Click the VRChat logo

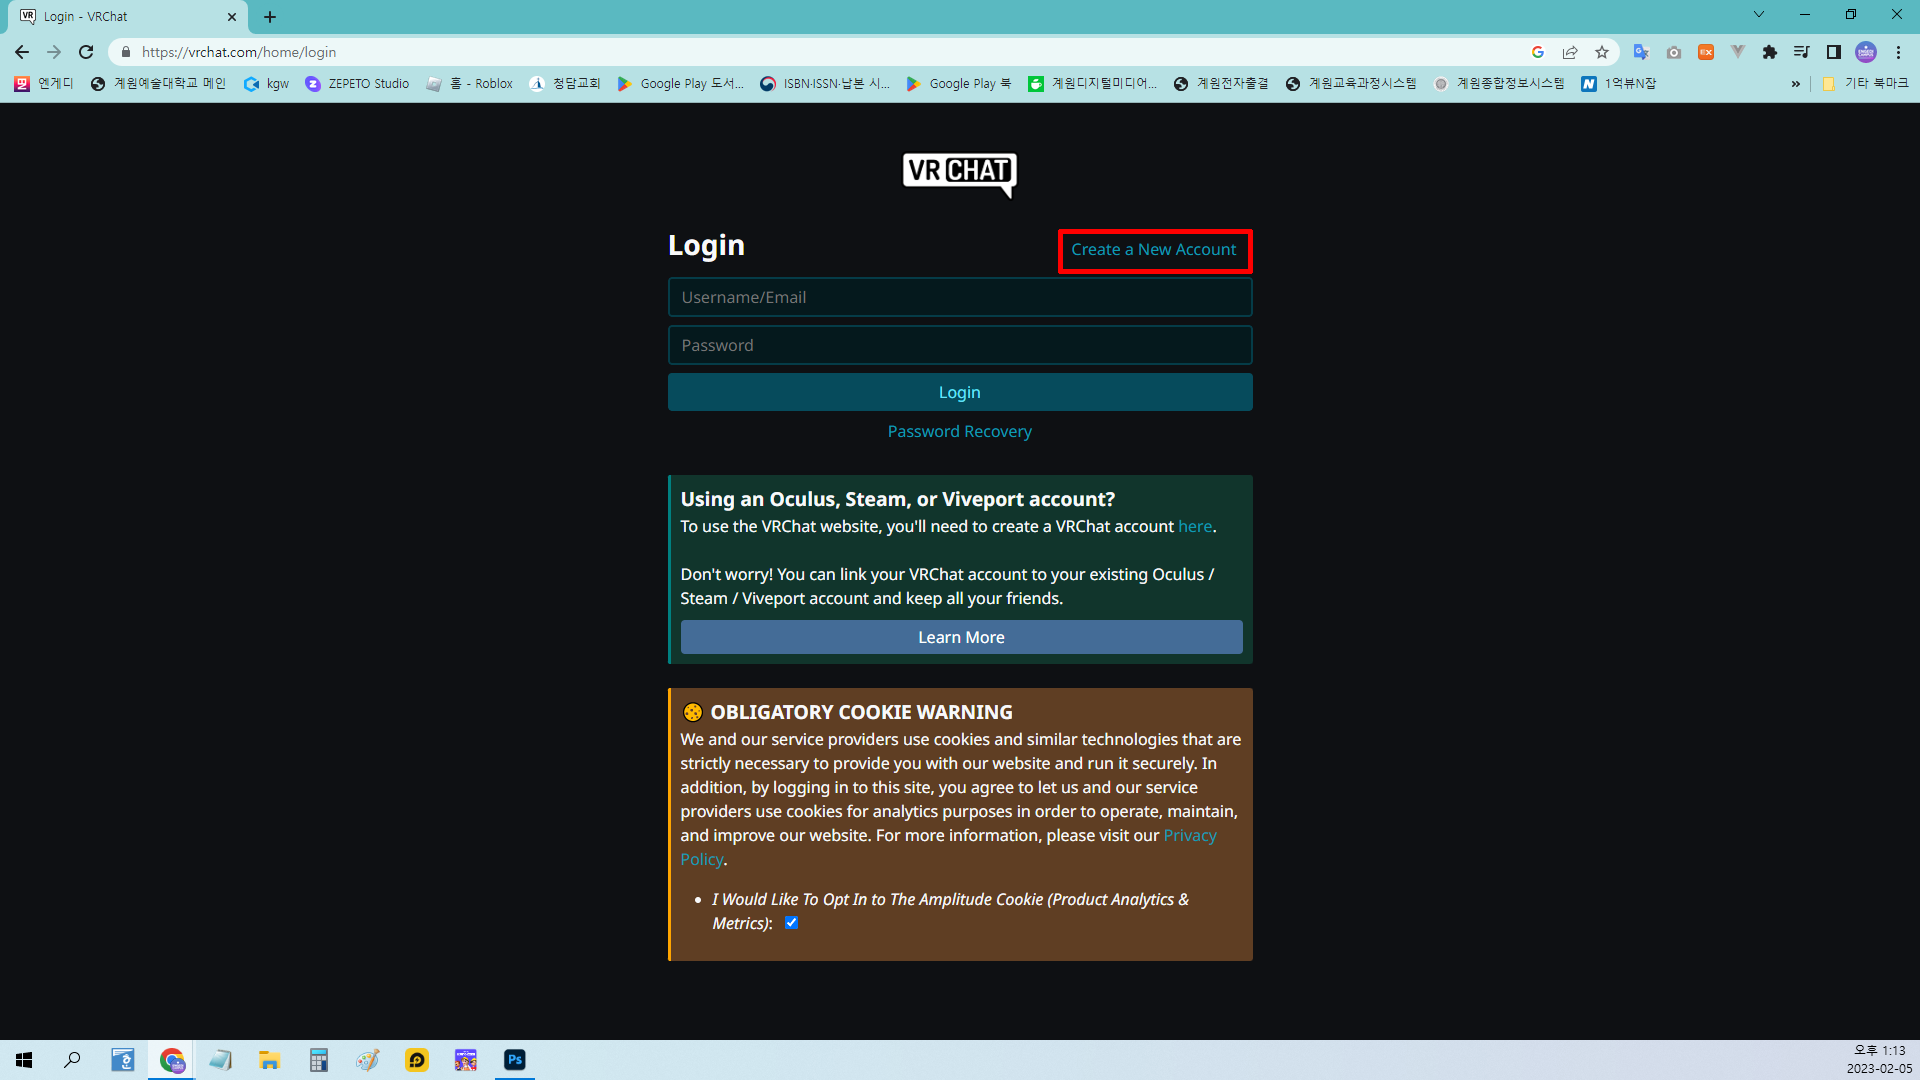click(959, 173)
